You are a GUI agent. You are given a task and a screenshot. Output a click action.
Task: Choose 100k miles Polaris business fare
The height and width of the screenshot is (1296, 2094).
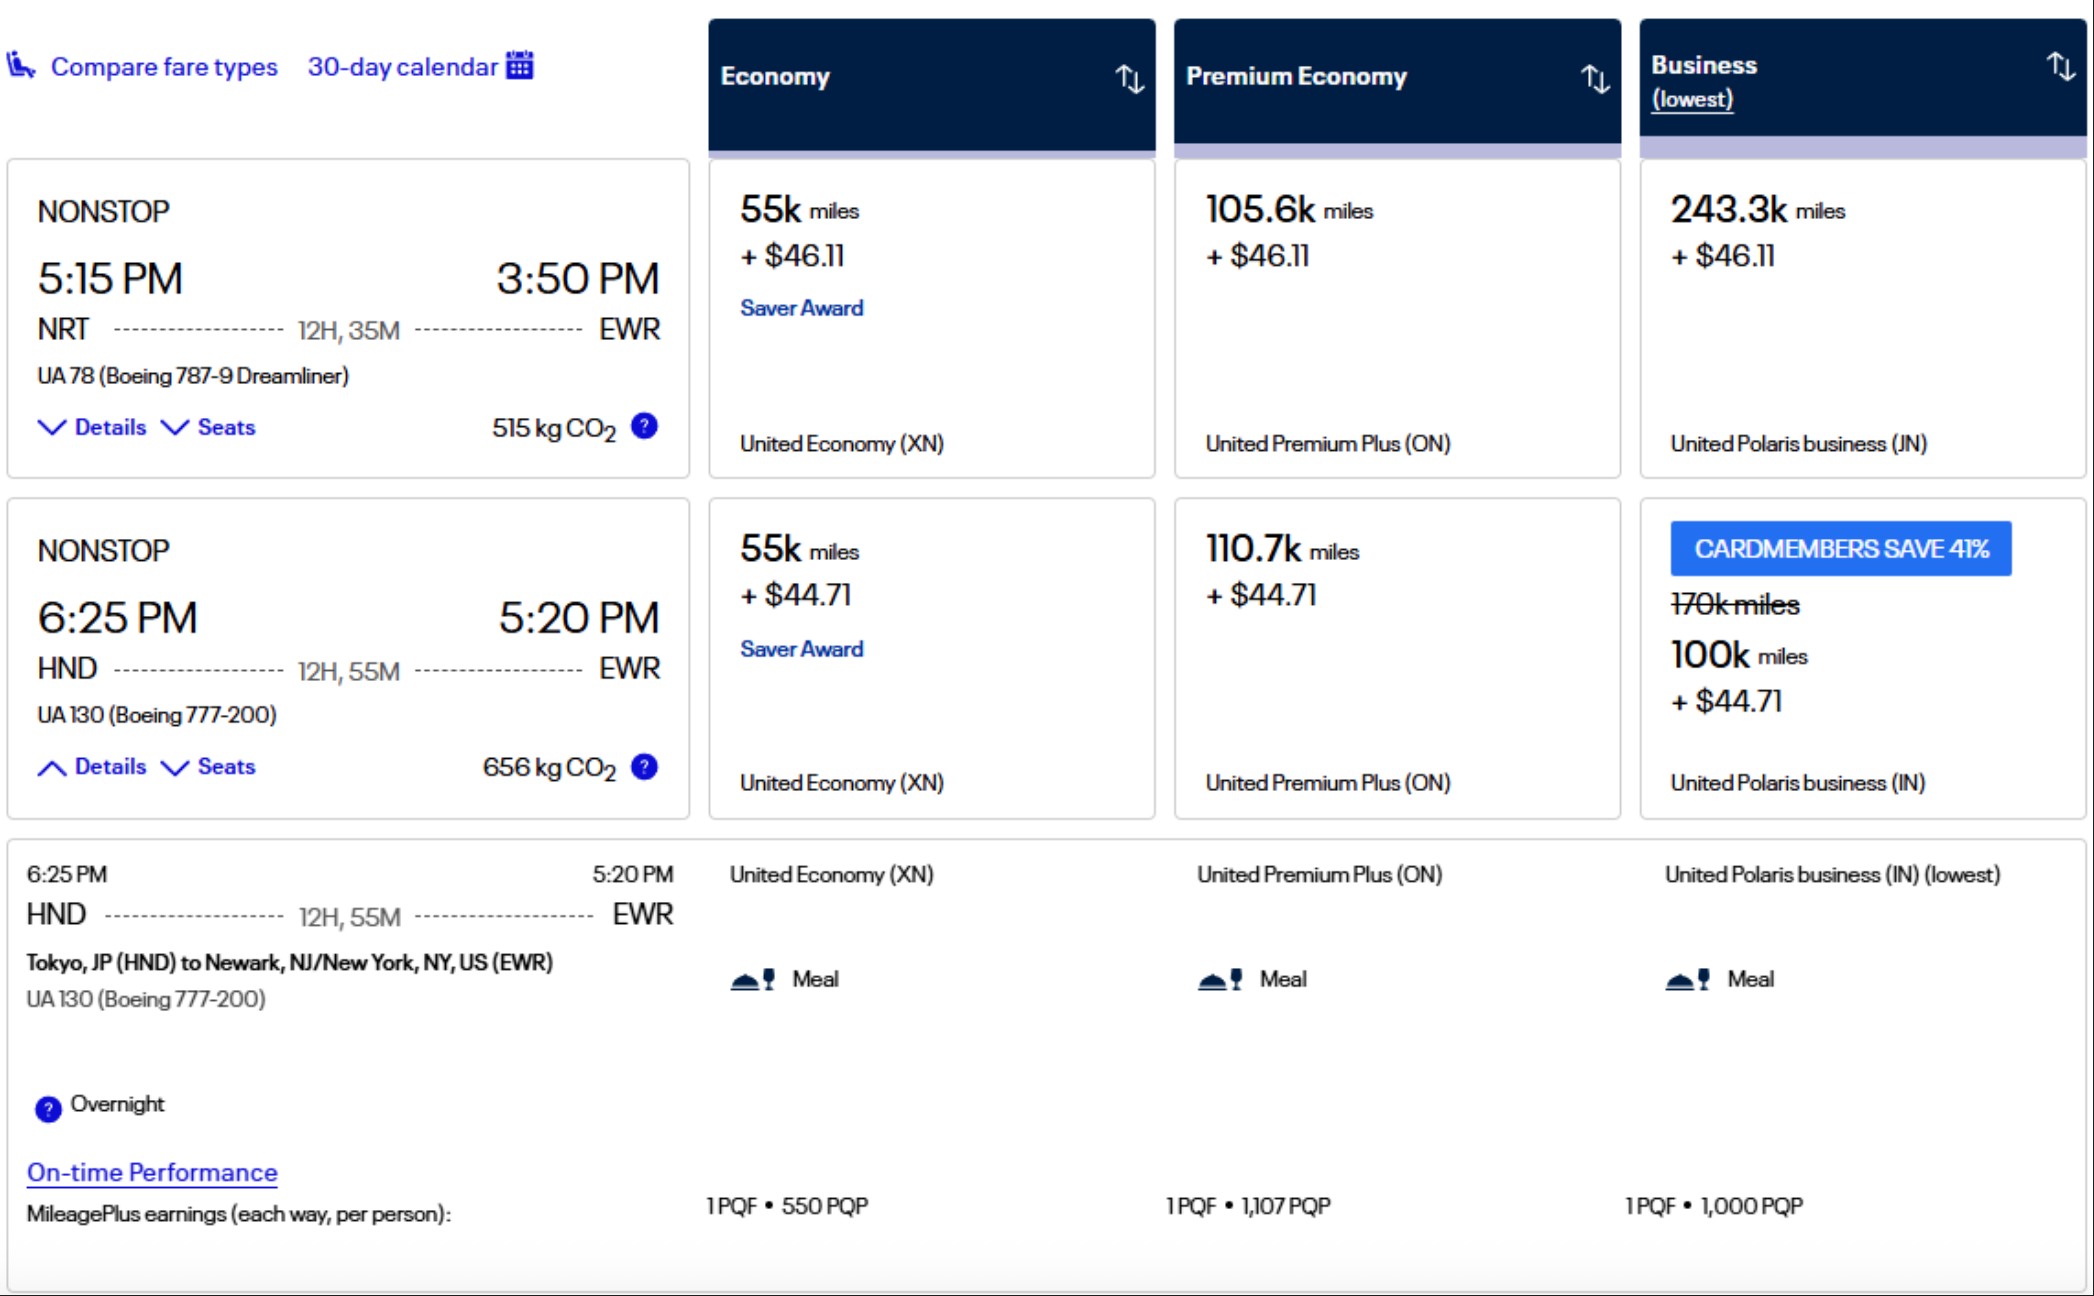tap(1863, 658)
